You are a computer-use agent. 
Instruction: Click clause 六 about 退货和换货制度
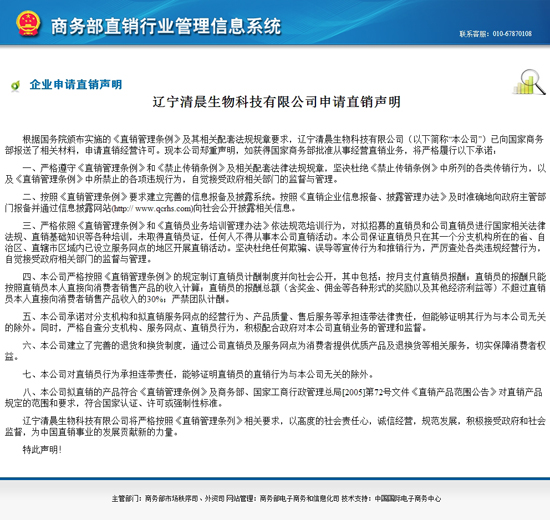pos(275,351)
